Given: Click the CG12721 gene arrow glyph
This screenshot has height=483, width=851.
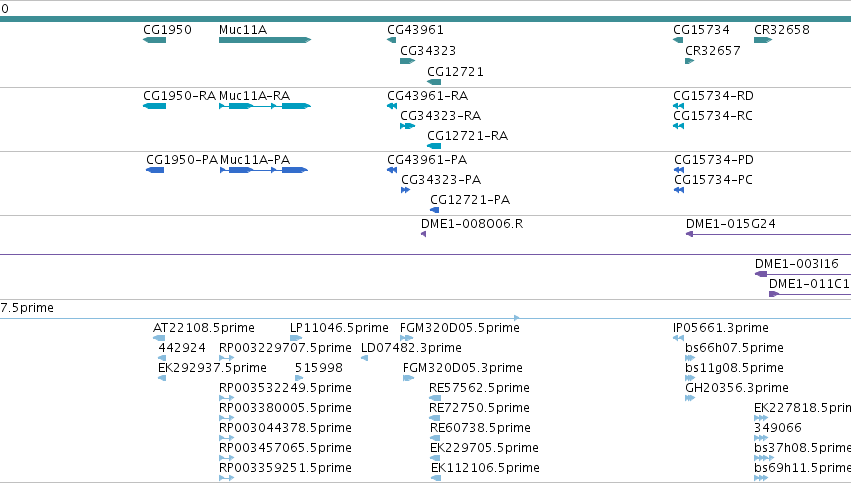Looking at the screenshot, I should coord(434,82).
